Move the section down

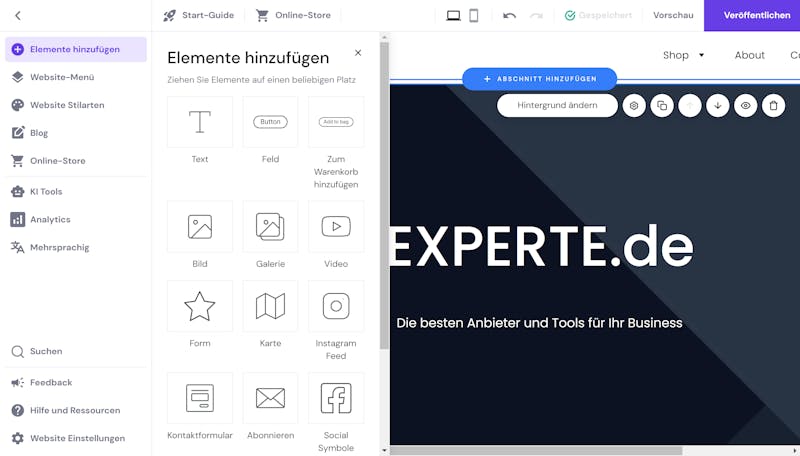tap(718, 106)
